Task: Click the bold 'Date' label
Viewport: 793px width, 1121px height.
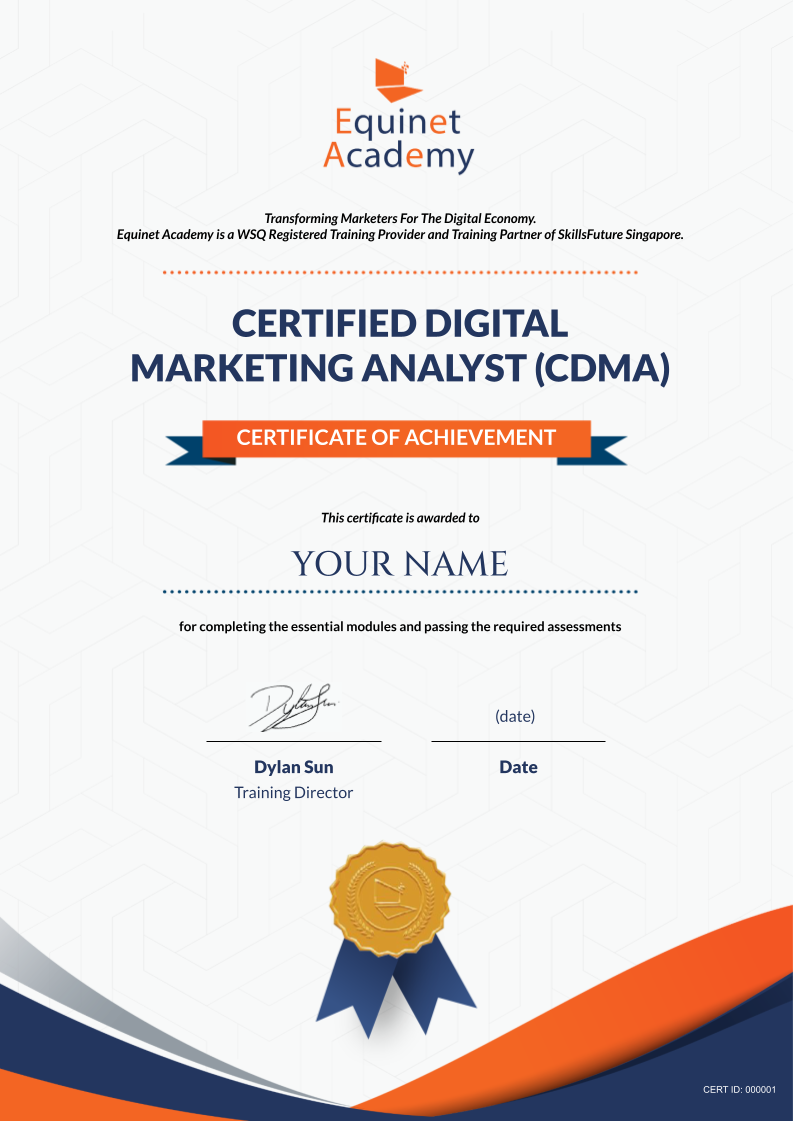Action: (518, 767)
